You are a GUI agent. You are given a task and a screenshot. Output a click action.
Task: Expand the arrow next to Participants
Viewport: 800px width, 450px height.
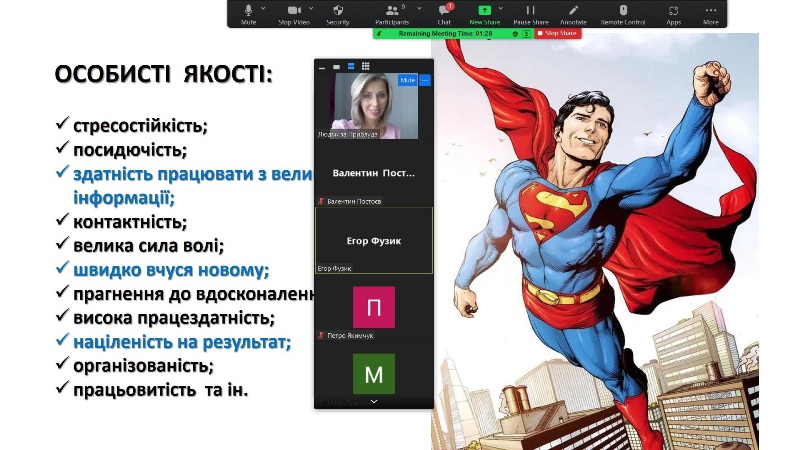point(419,9)
